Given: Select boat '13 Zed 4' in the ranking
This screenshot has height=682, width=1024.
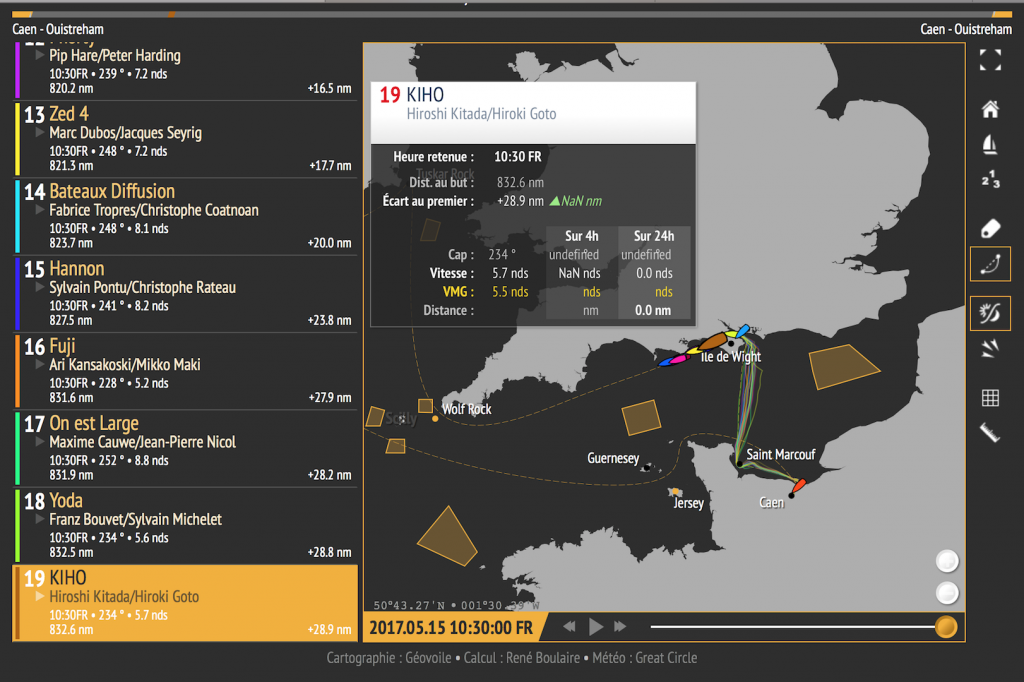Looking at the screenshot, I should [x=185, y=139].
